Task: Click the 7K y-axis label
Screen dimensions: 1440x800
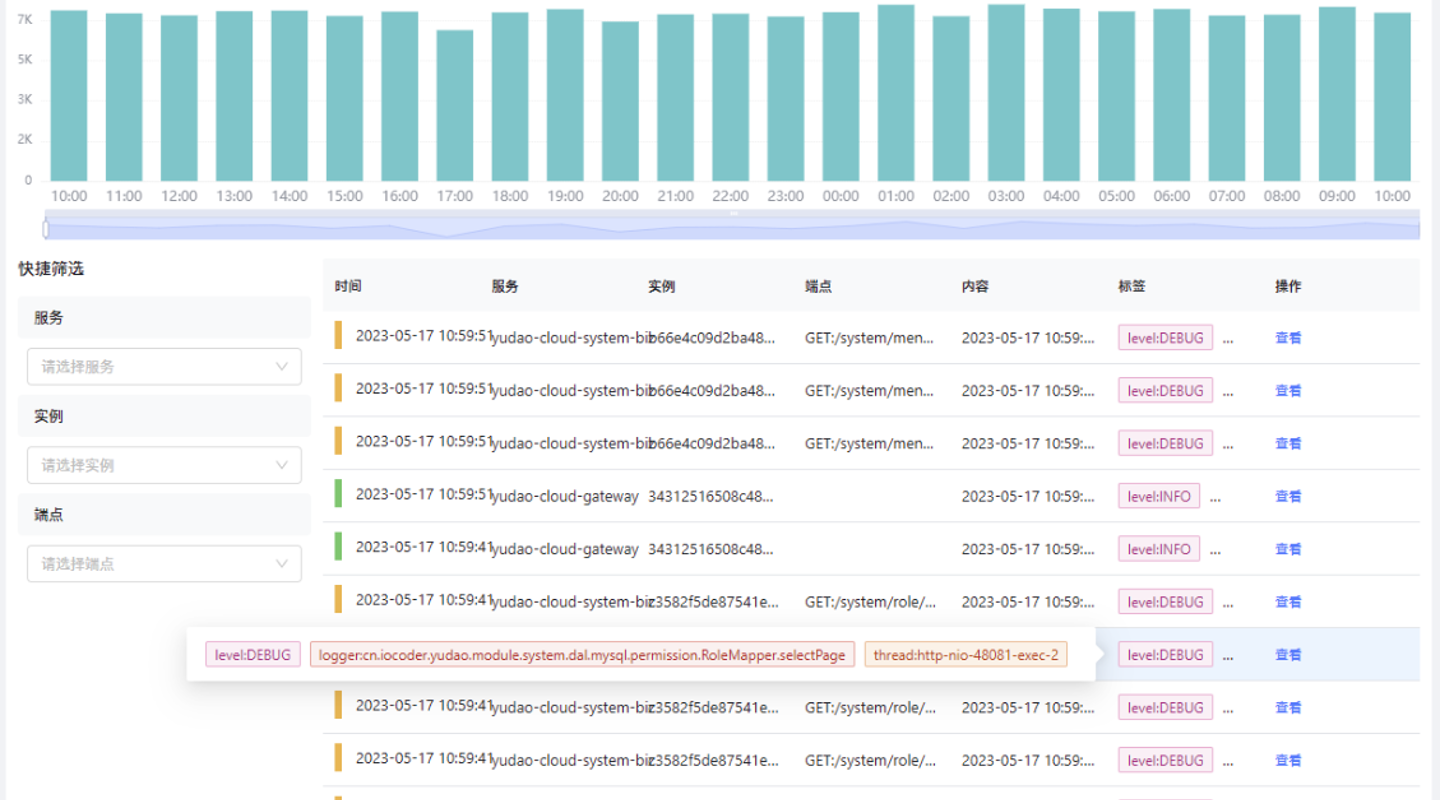Action: [x=25, y=19]
